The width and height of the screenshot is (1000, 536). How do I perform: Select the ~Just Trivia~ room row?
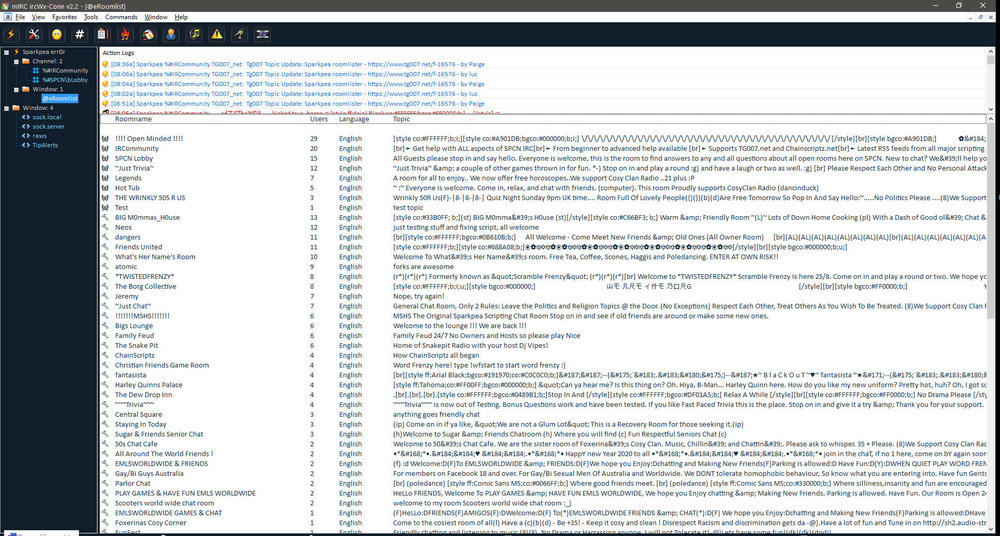[543, 168]
